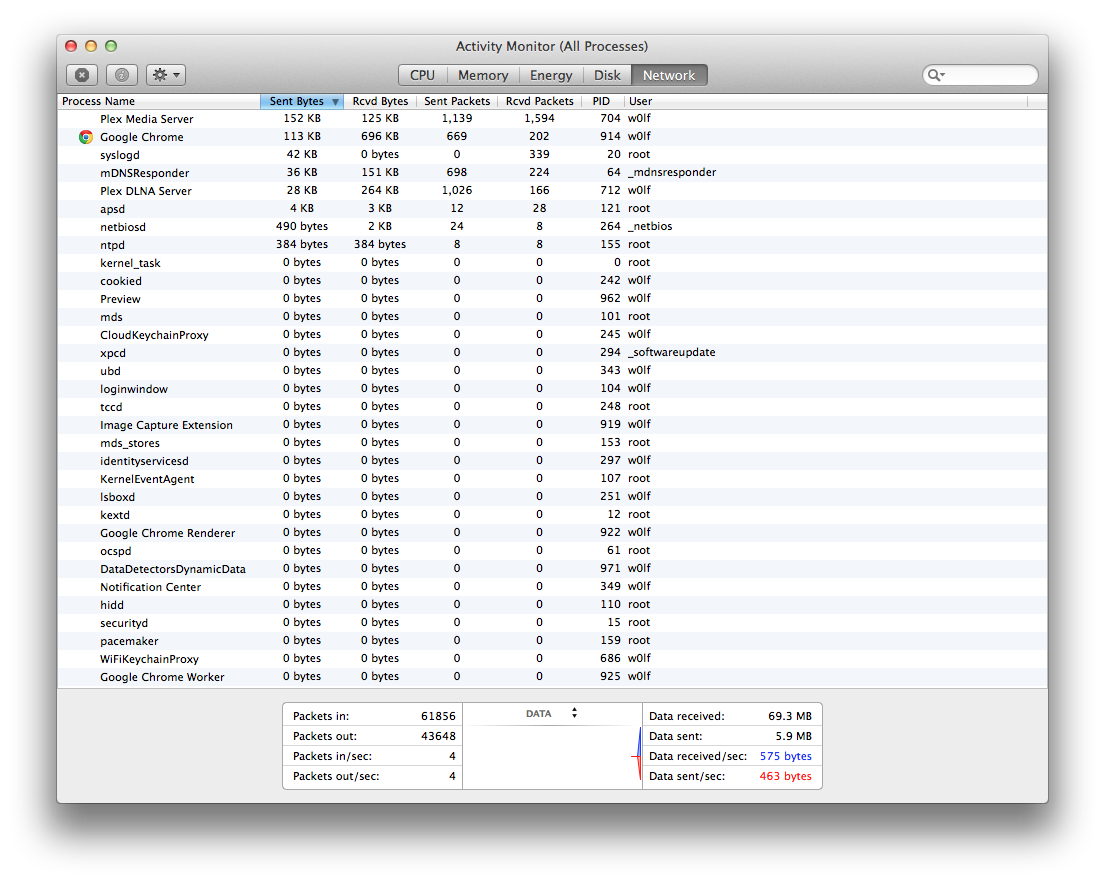1105x882 pixels.
Task: Switch graph type with DATA stepper
Action: pyautogui.click(x=574, y=713)
